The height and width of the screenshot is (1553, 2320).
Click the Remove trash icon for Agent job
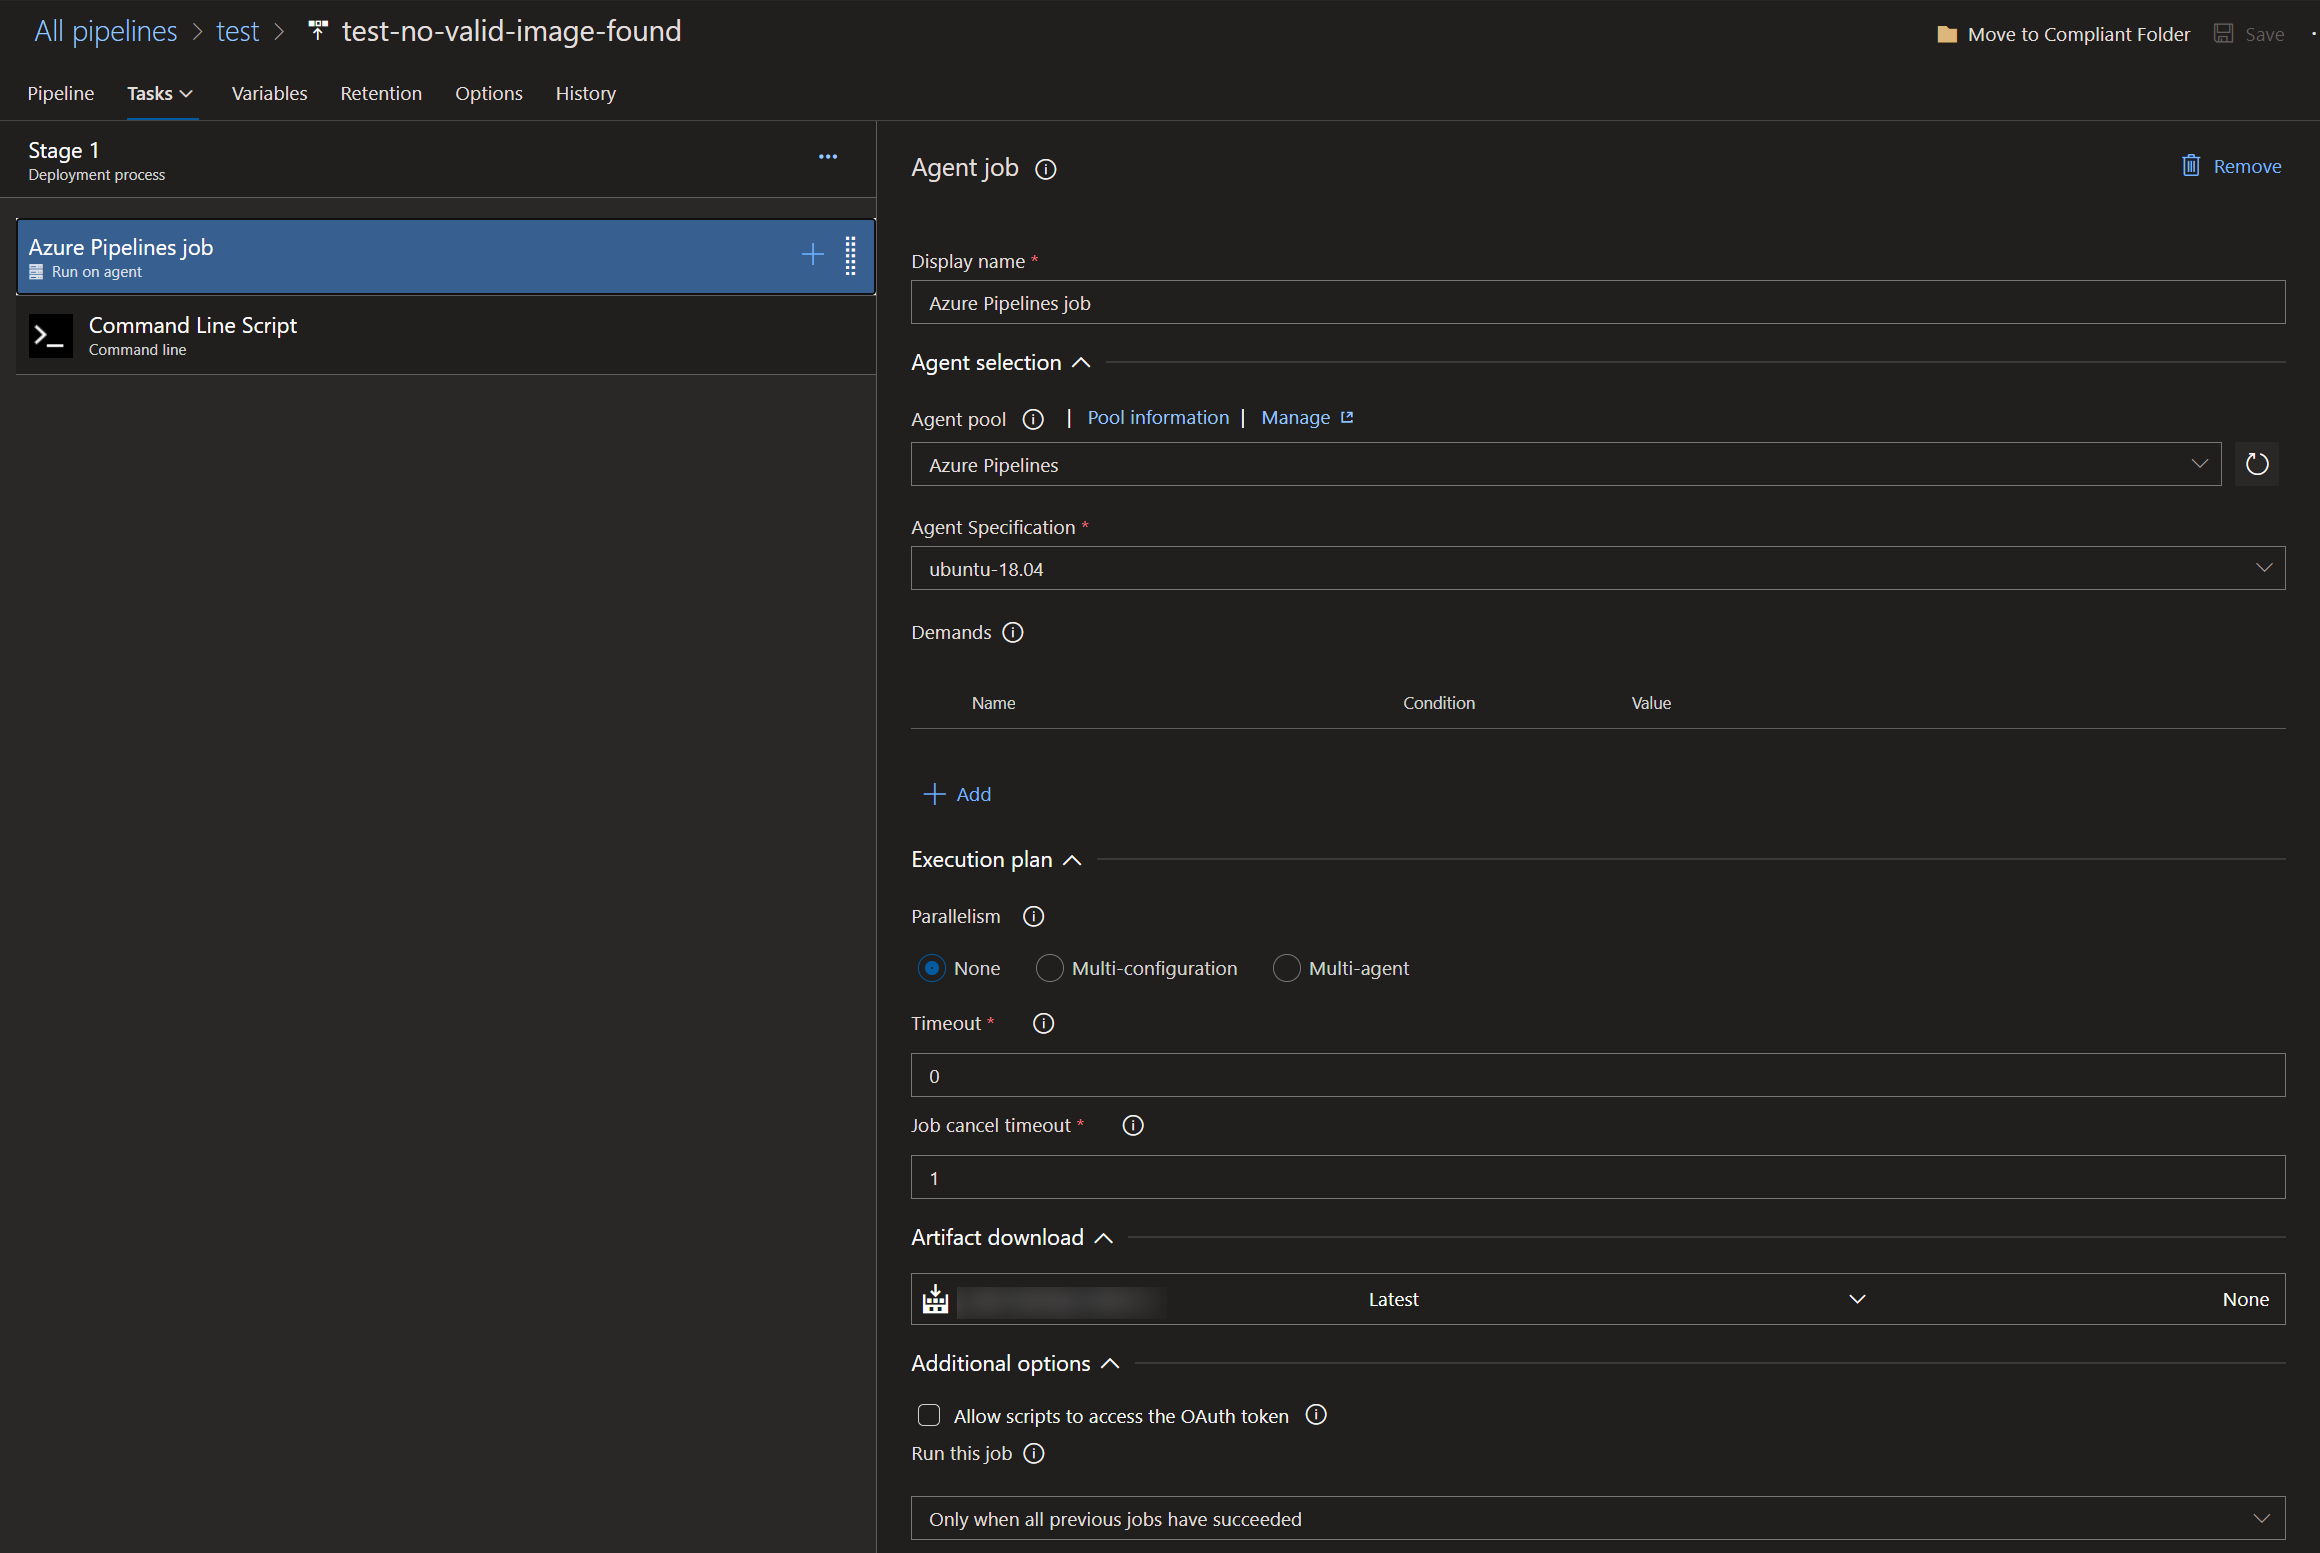click(x=2192, y=166)
